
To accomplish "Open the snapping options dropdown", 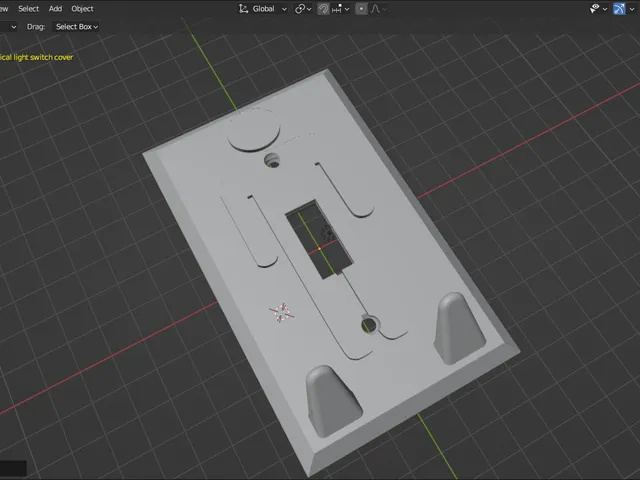I will click(x=340, y=9).
